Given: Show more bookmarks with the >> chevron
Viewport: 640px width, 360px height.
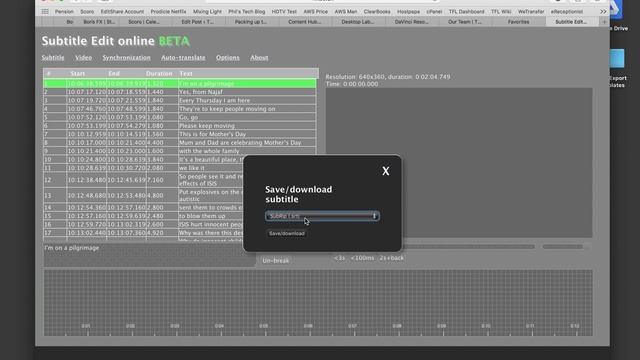Looking at the screenshot, I should (x=603, y=11).
